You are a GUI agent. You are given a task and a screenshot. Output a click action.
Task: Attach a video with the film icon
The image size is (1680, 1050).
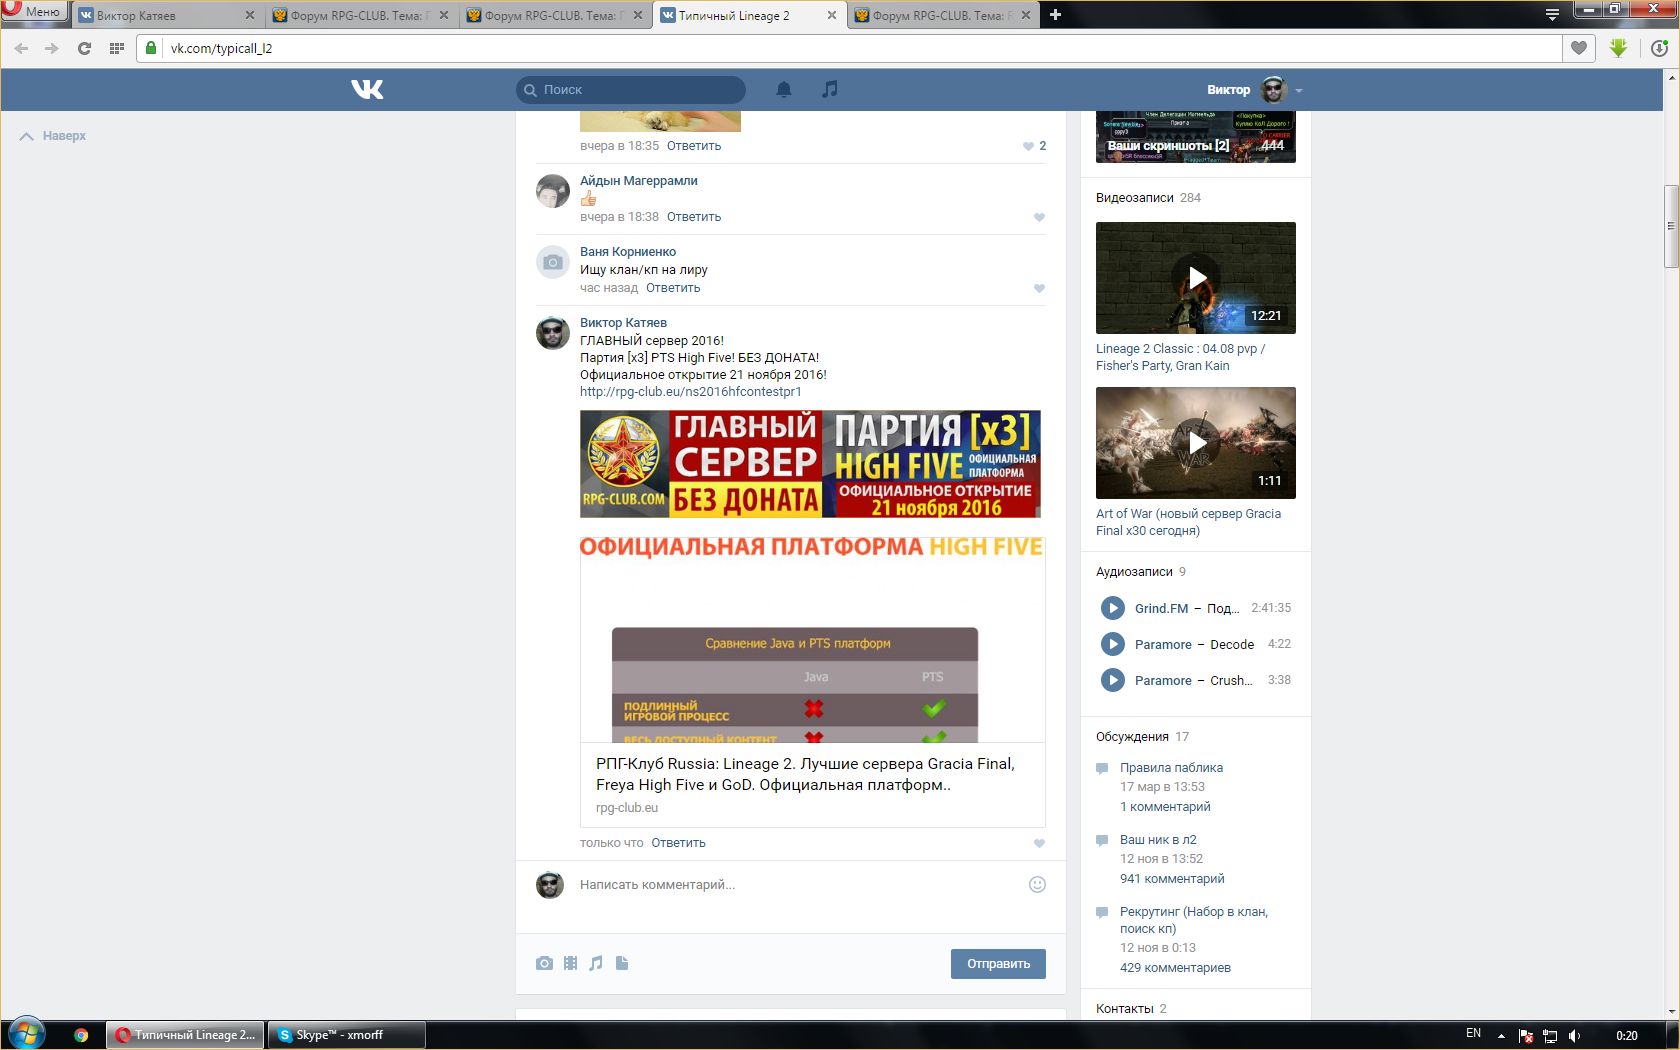coord(570,963)
